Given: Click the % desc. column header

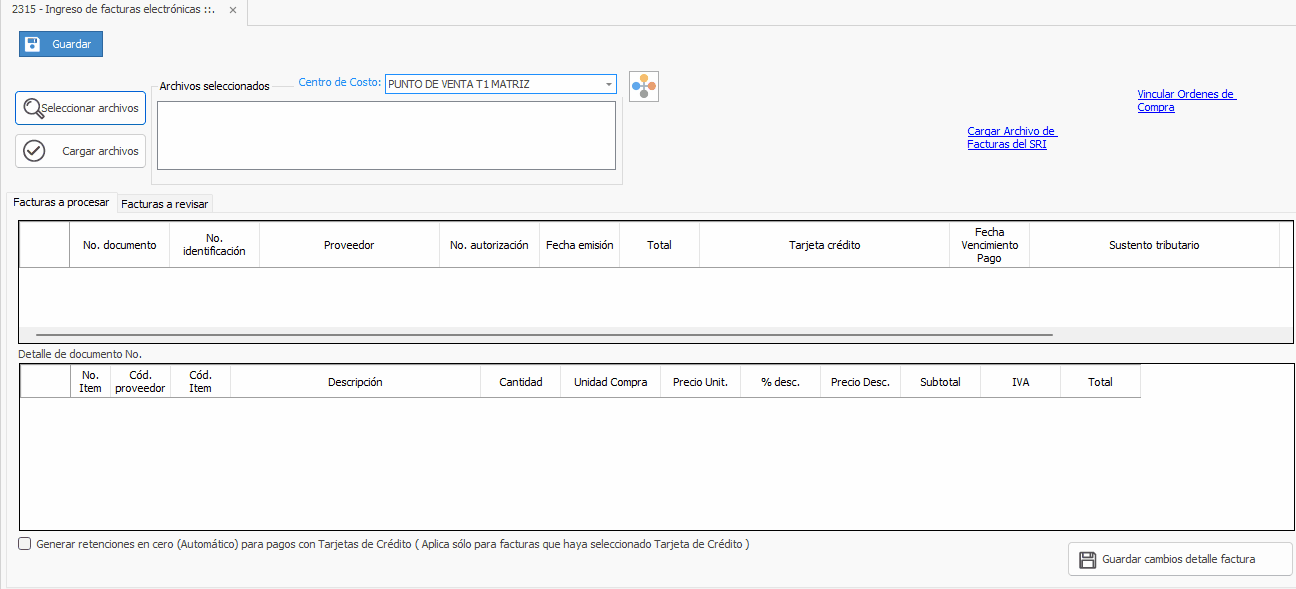Looking at the screenshot, I should pyautogui.click(x=780, y=382).
